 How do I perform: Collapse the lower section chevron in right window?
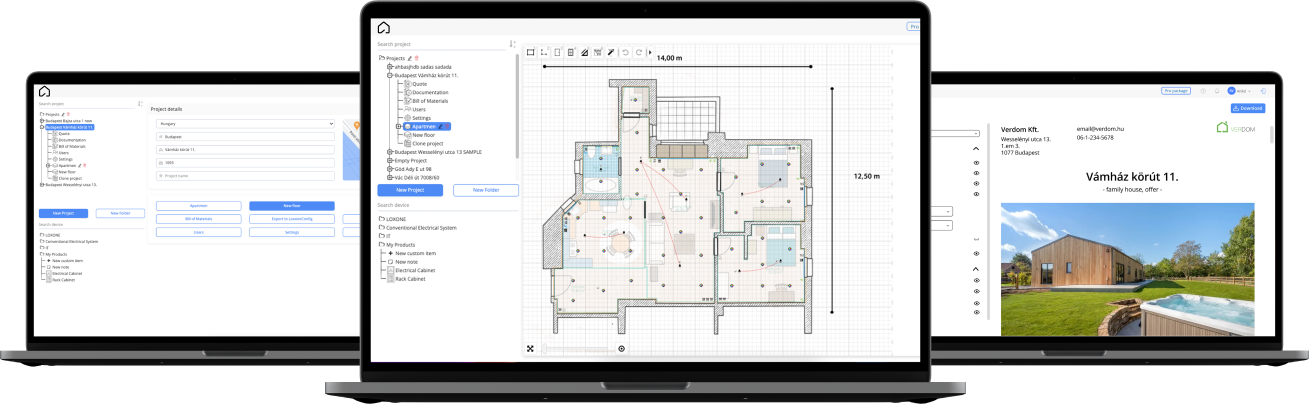(976, 267)
